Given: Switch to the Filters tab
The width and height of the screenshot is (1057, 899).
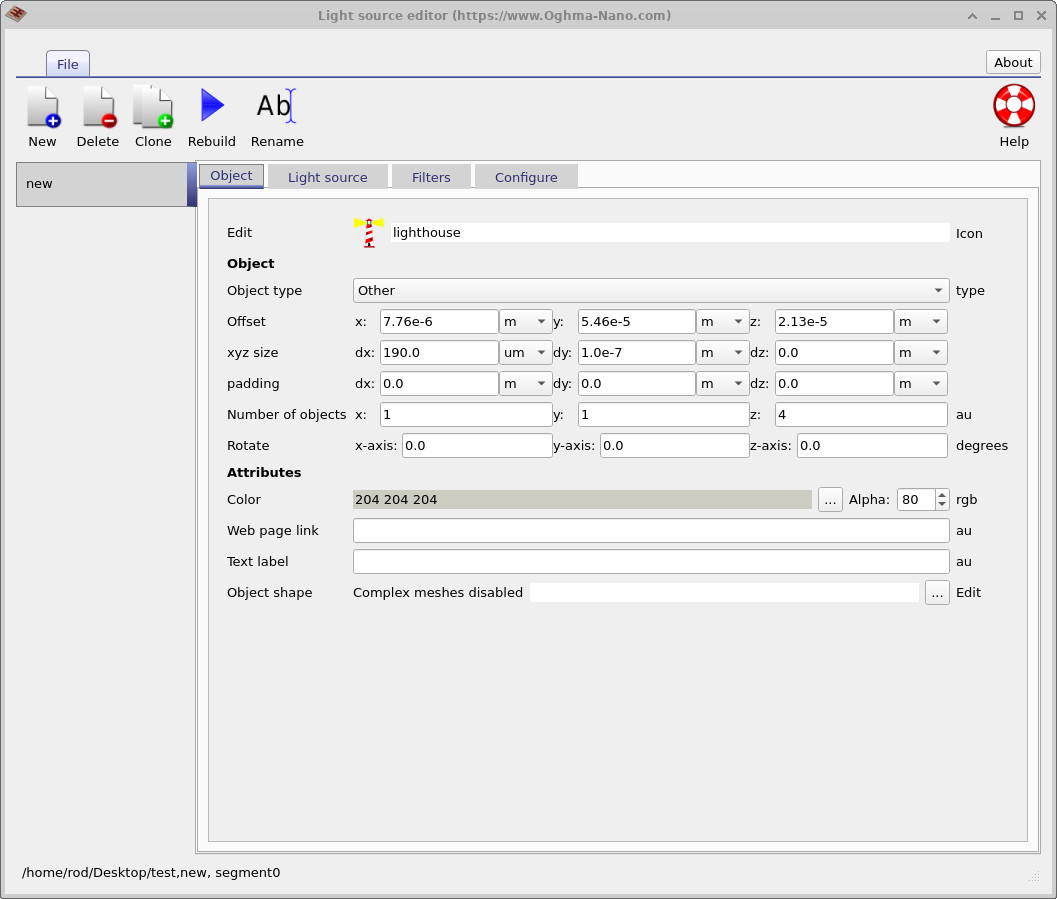Looking at the screenshot, I should pyautogui.click(x=431, y=176).
